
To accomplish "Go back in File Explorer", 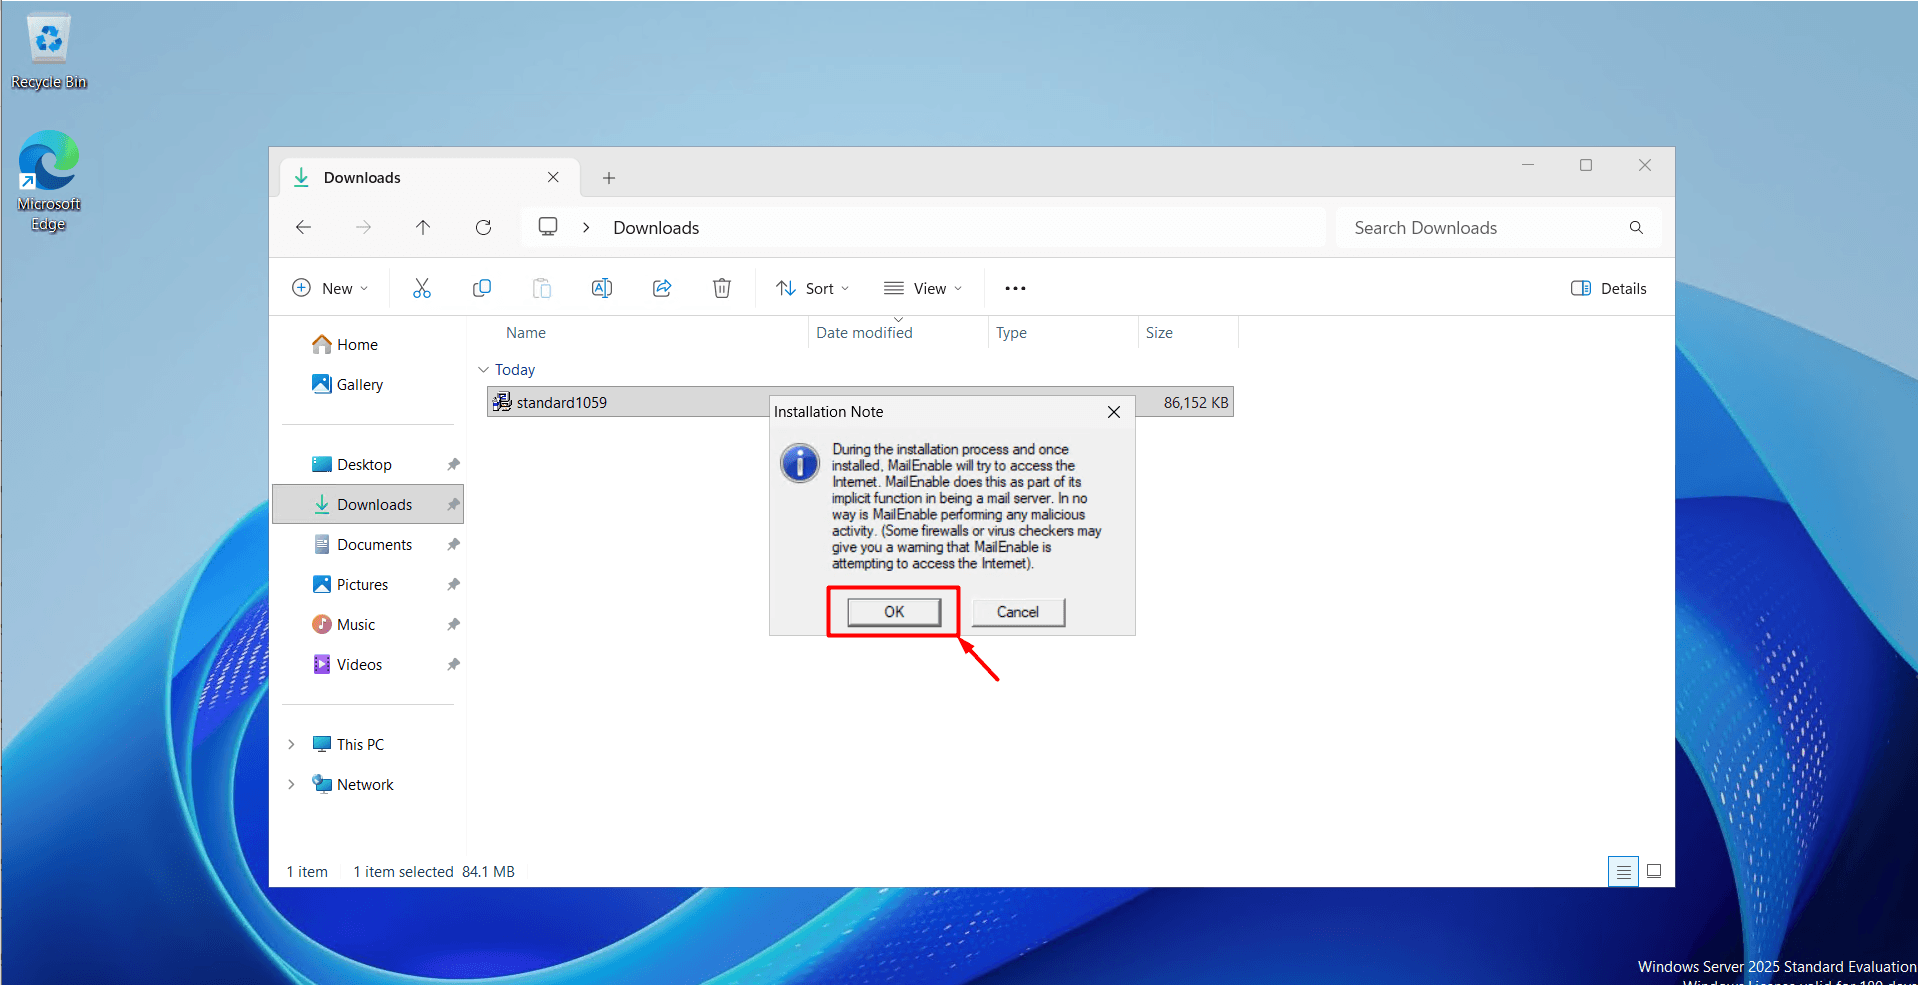I will click(x=304, y=228).
